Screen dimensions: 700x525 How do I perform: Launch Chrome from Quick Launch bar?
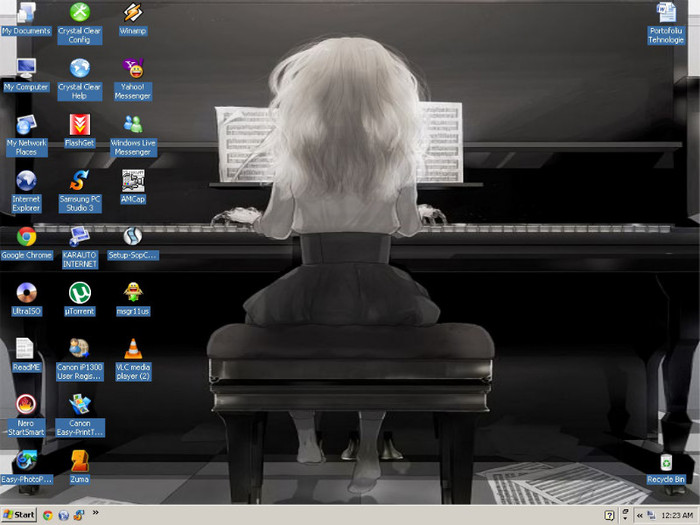click(x=48, y=515)
